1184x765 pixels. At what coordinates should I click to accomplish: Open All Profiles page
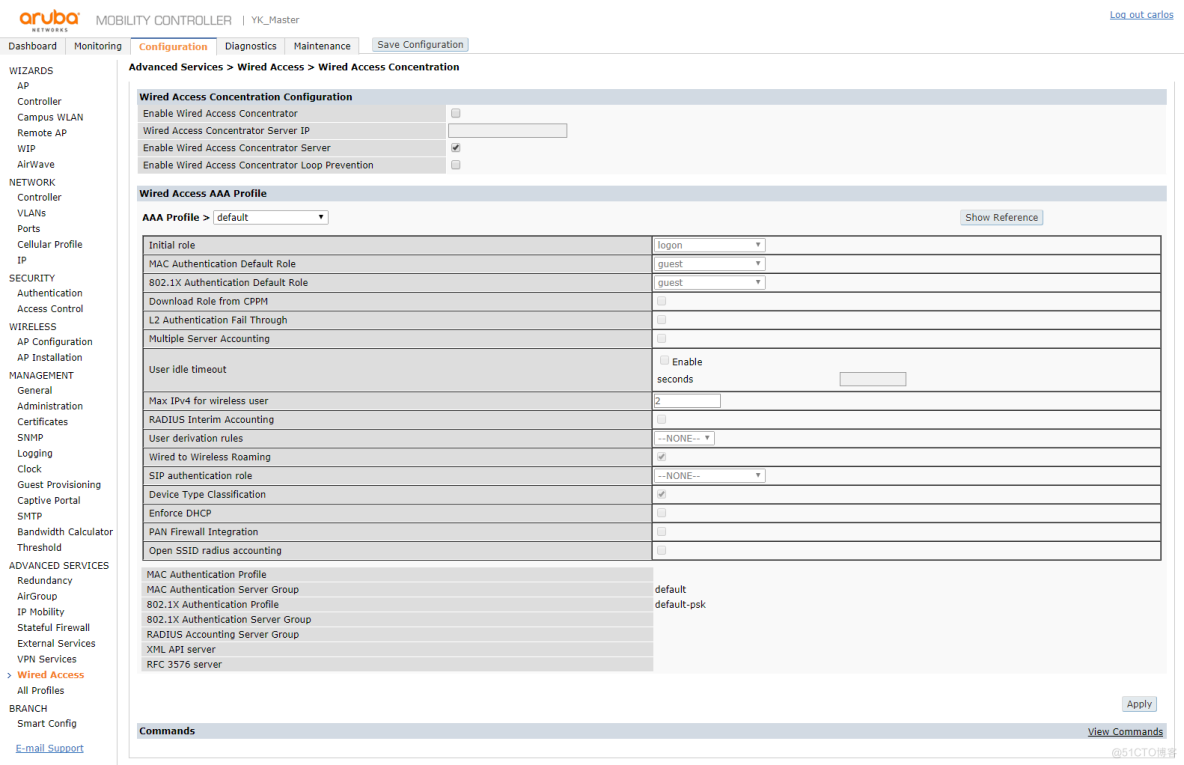tap(41, 691)
